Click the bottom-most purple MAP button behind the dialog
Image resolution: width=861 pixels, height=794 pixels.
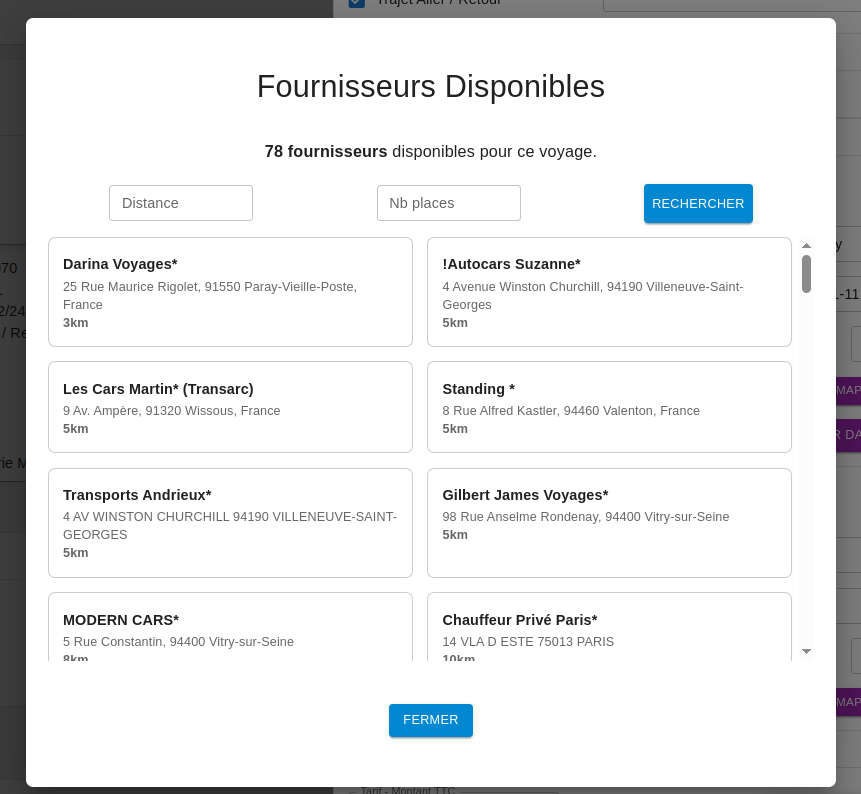(x=848, y=702)
